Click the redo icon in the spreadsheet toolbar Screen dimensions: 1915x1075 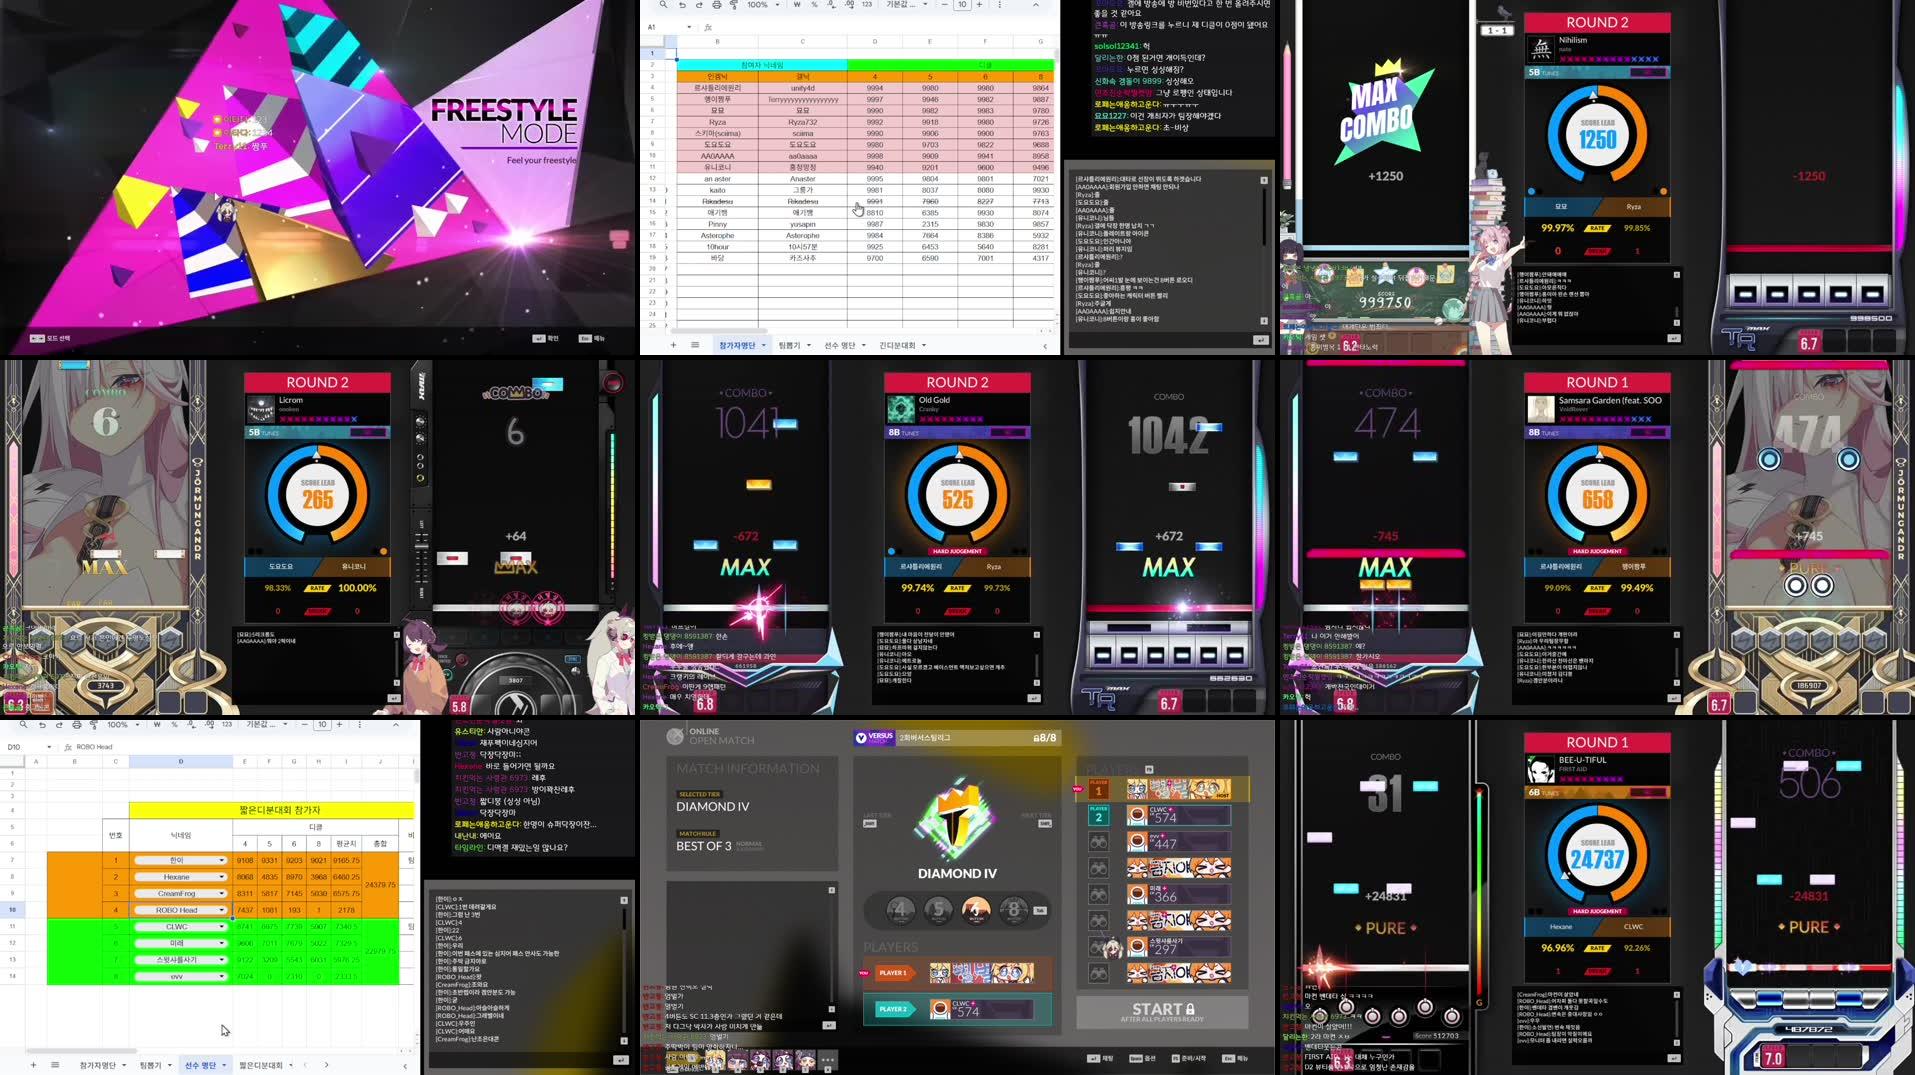(700, 5)
